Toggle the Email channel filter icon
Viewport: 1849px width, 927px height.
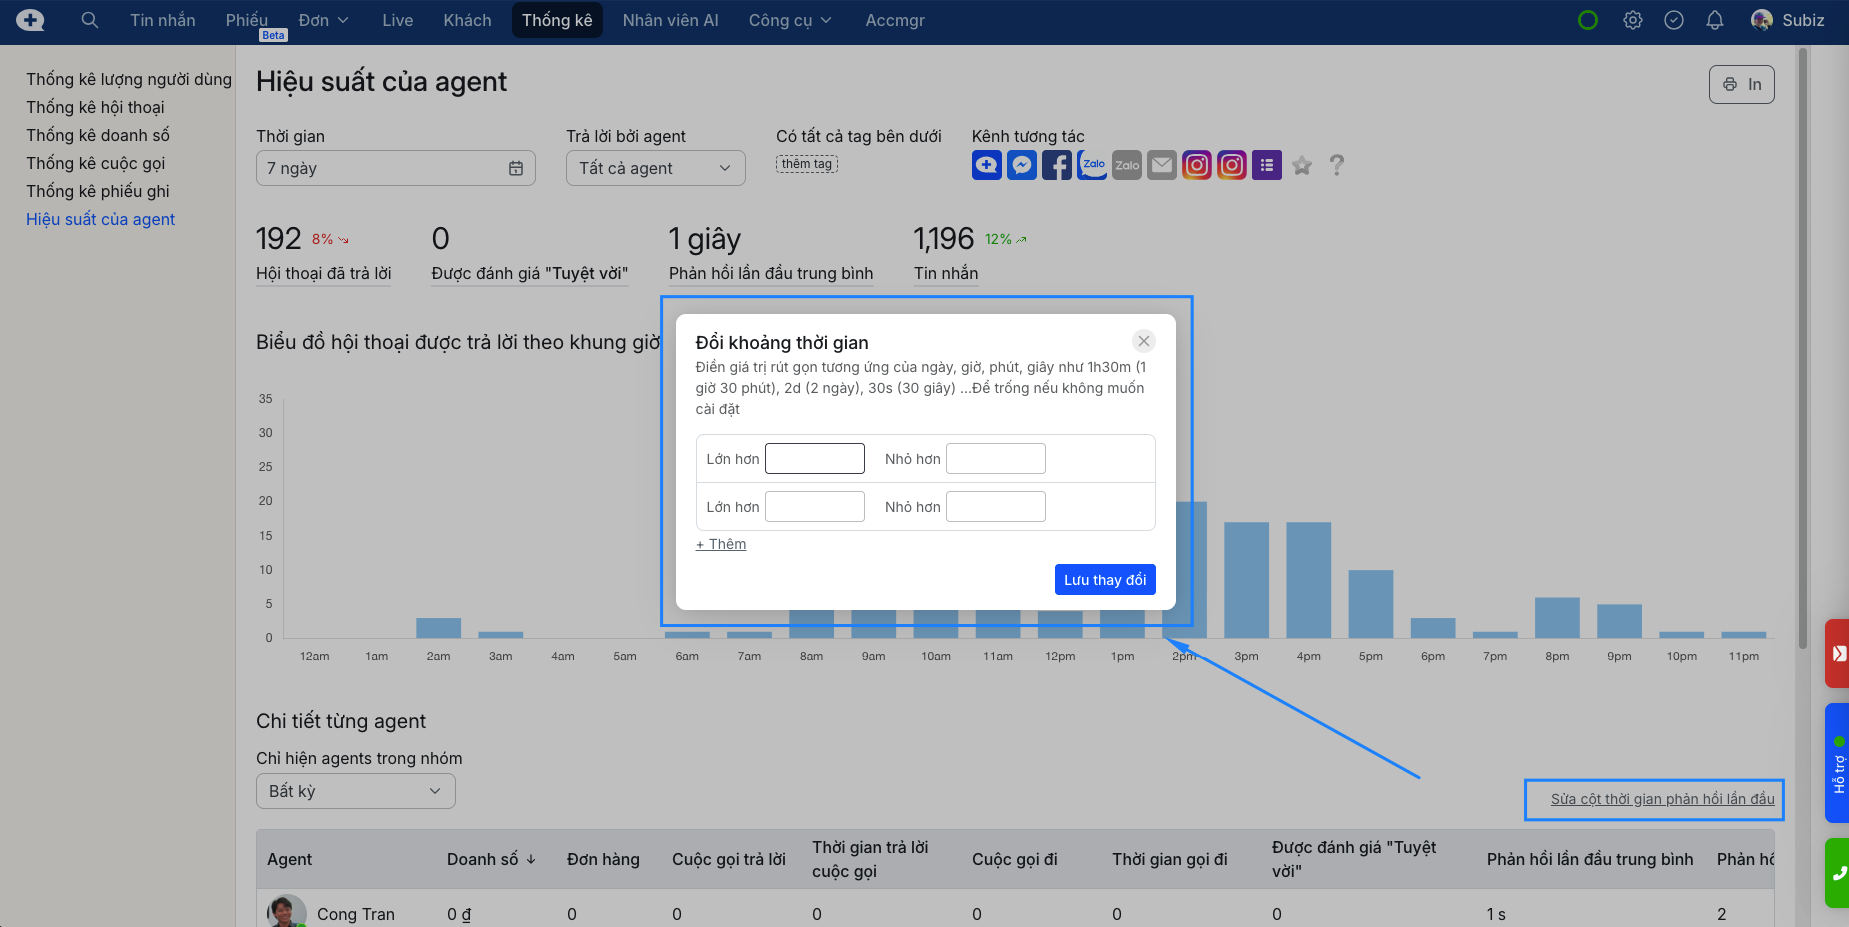click(1161, 165)
